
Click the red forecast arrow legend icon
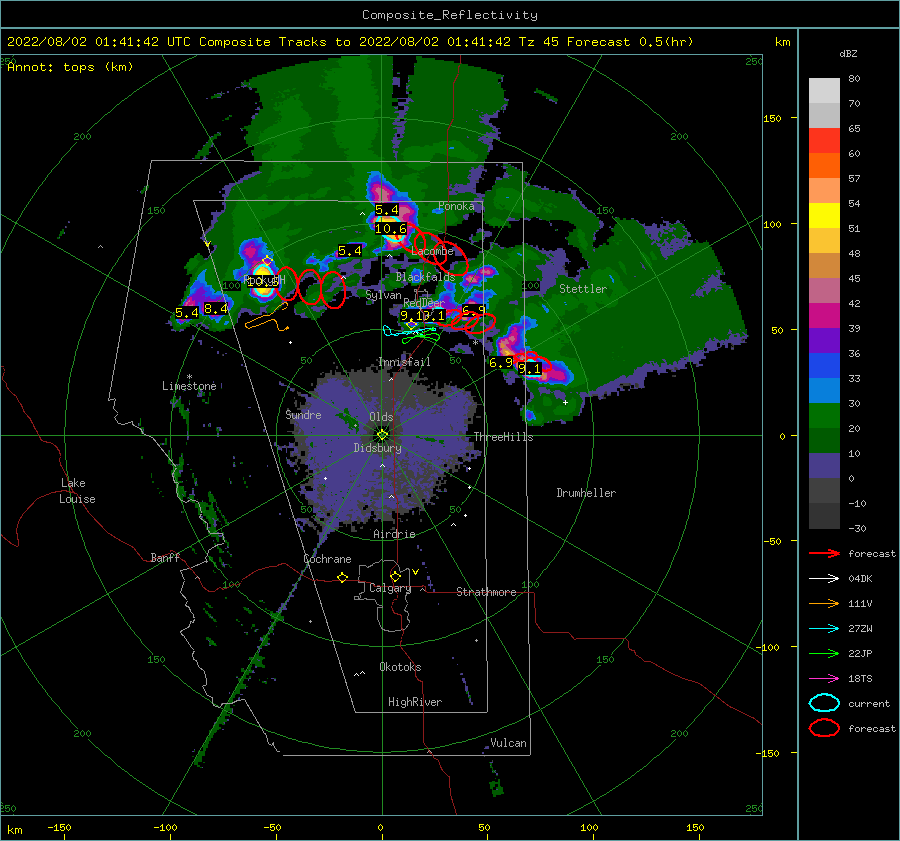824,553
